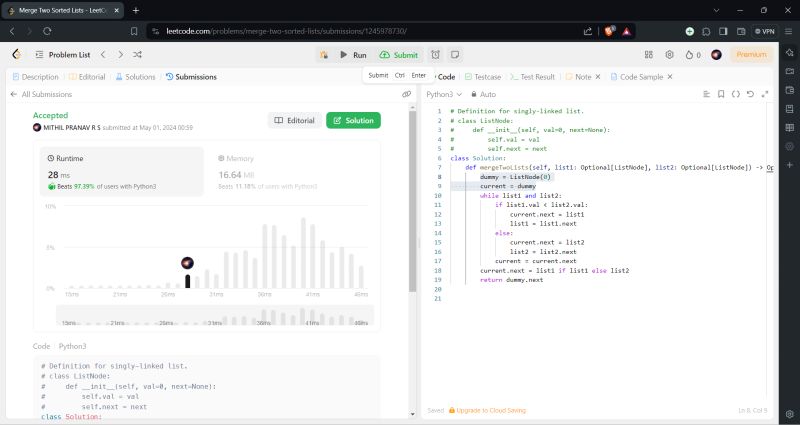
Task: Click line 19 return dummy.next
Action: [511, 280]
